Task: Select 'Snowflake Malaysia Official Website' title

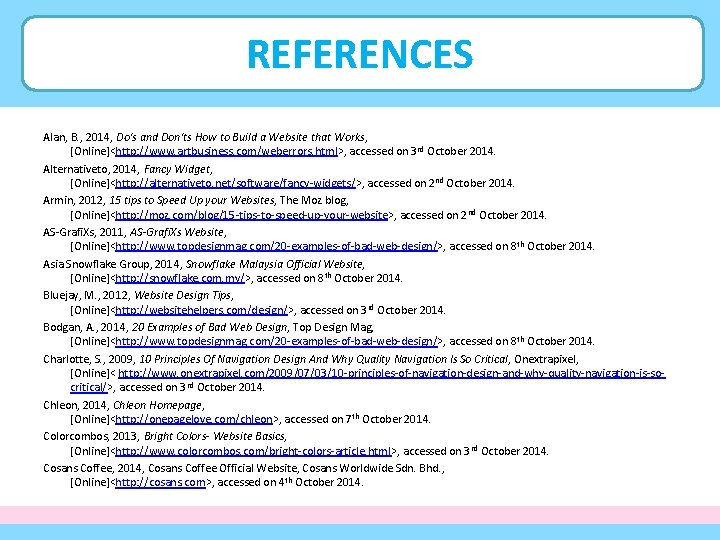Action: pyautogui.click(x=274, y=264)
